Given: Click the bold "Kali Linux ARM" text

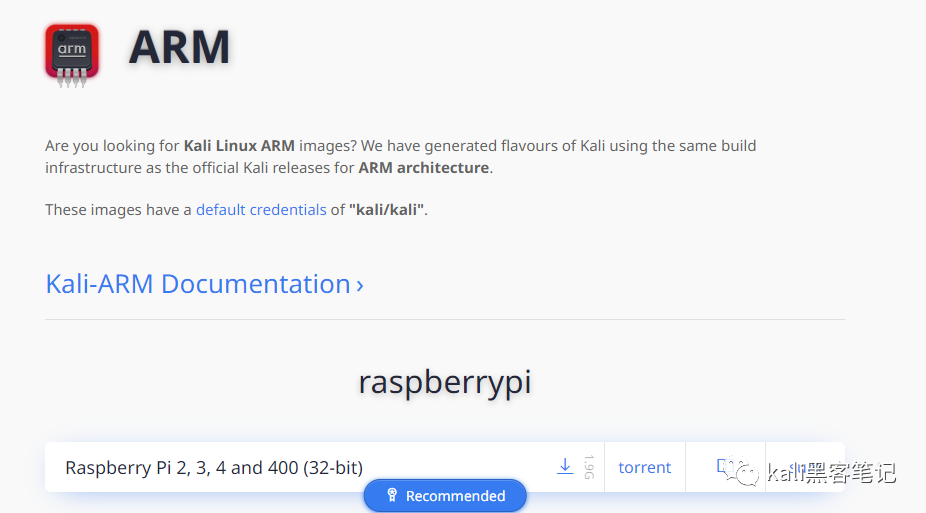Looking at the screenshot, I should tap(239, 146).
